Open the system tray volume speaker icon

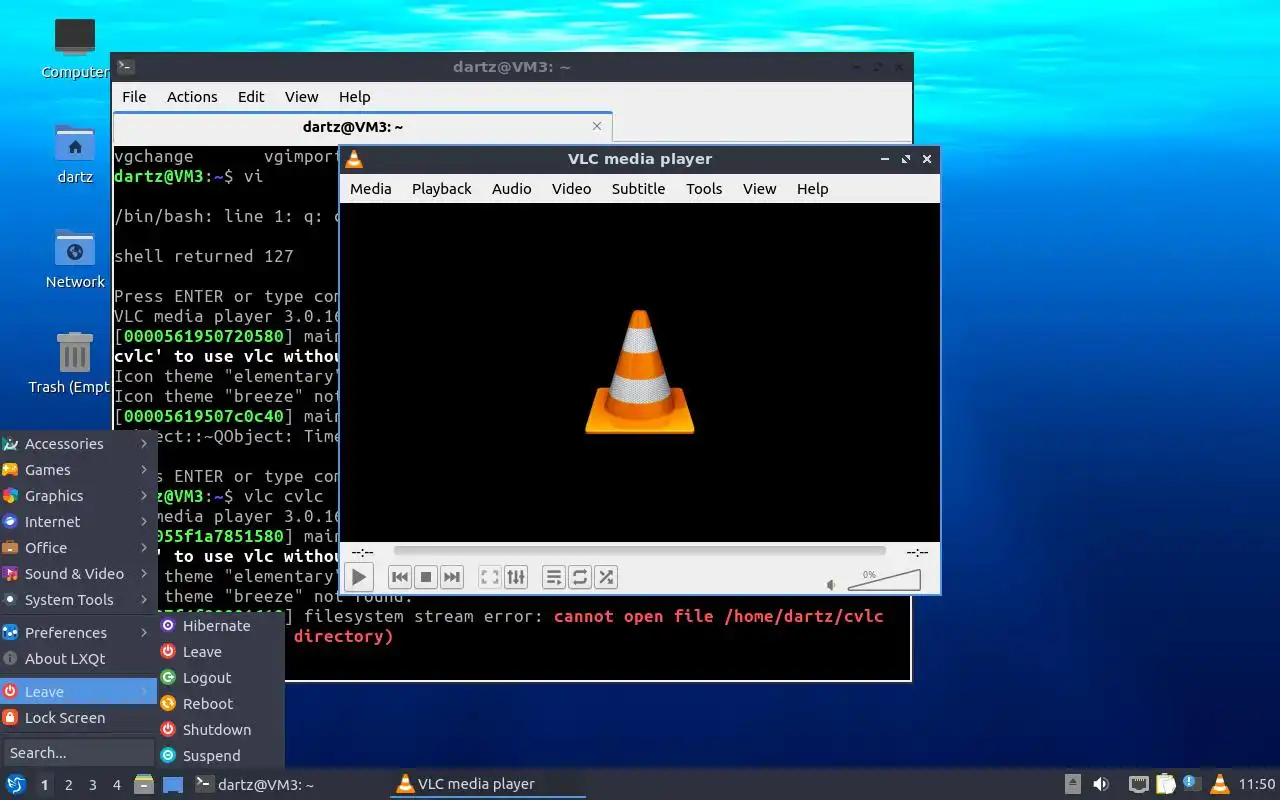[1101, 784]
